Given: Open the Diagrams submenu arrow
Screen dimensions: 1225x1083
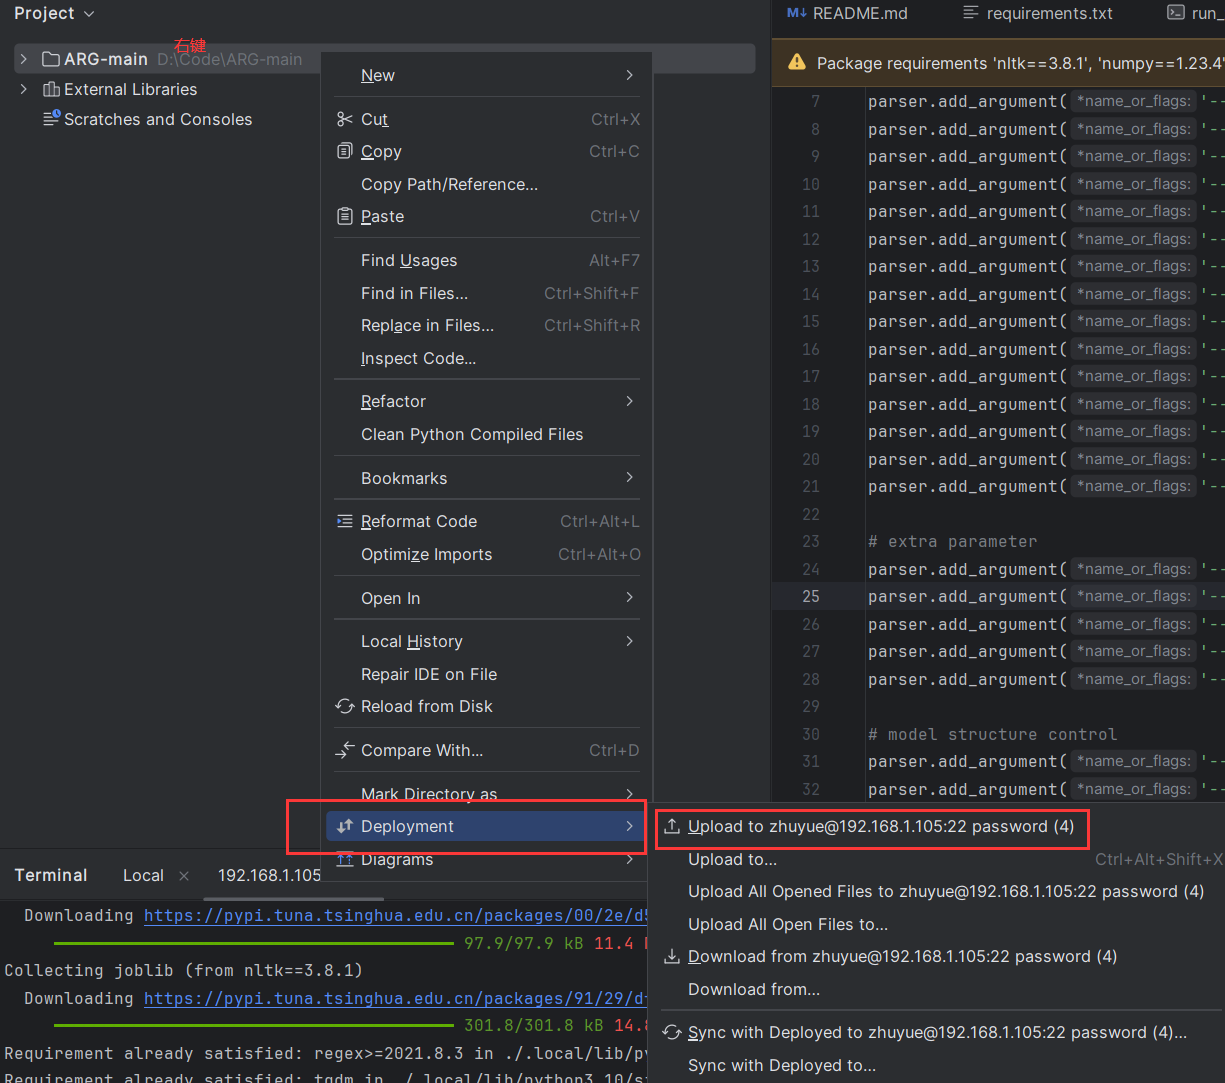Looking at the screenshot, I should (629, 859).
